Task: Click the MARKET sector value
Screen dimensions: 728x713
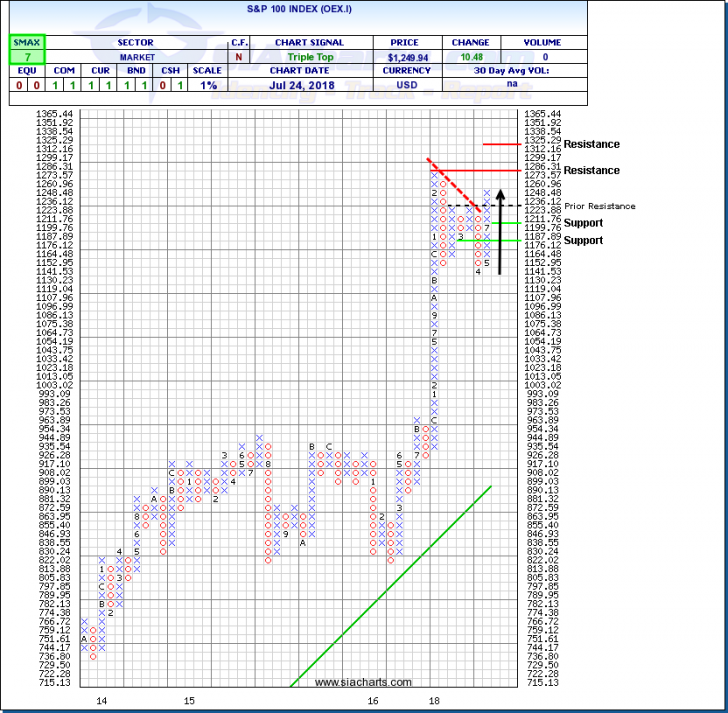Action: [x=132, y=59]
